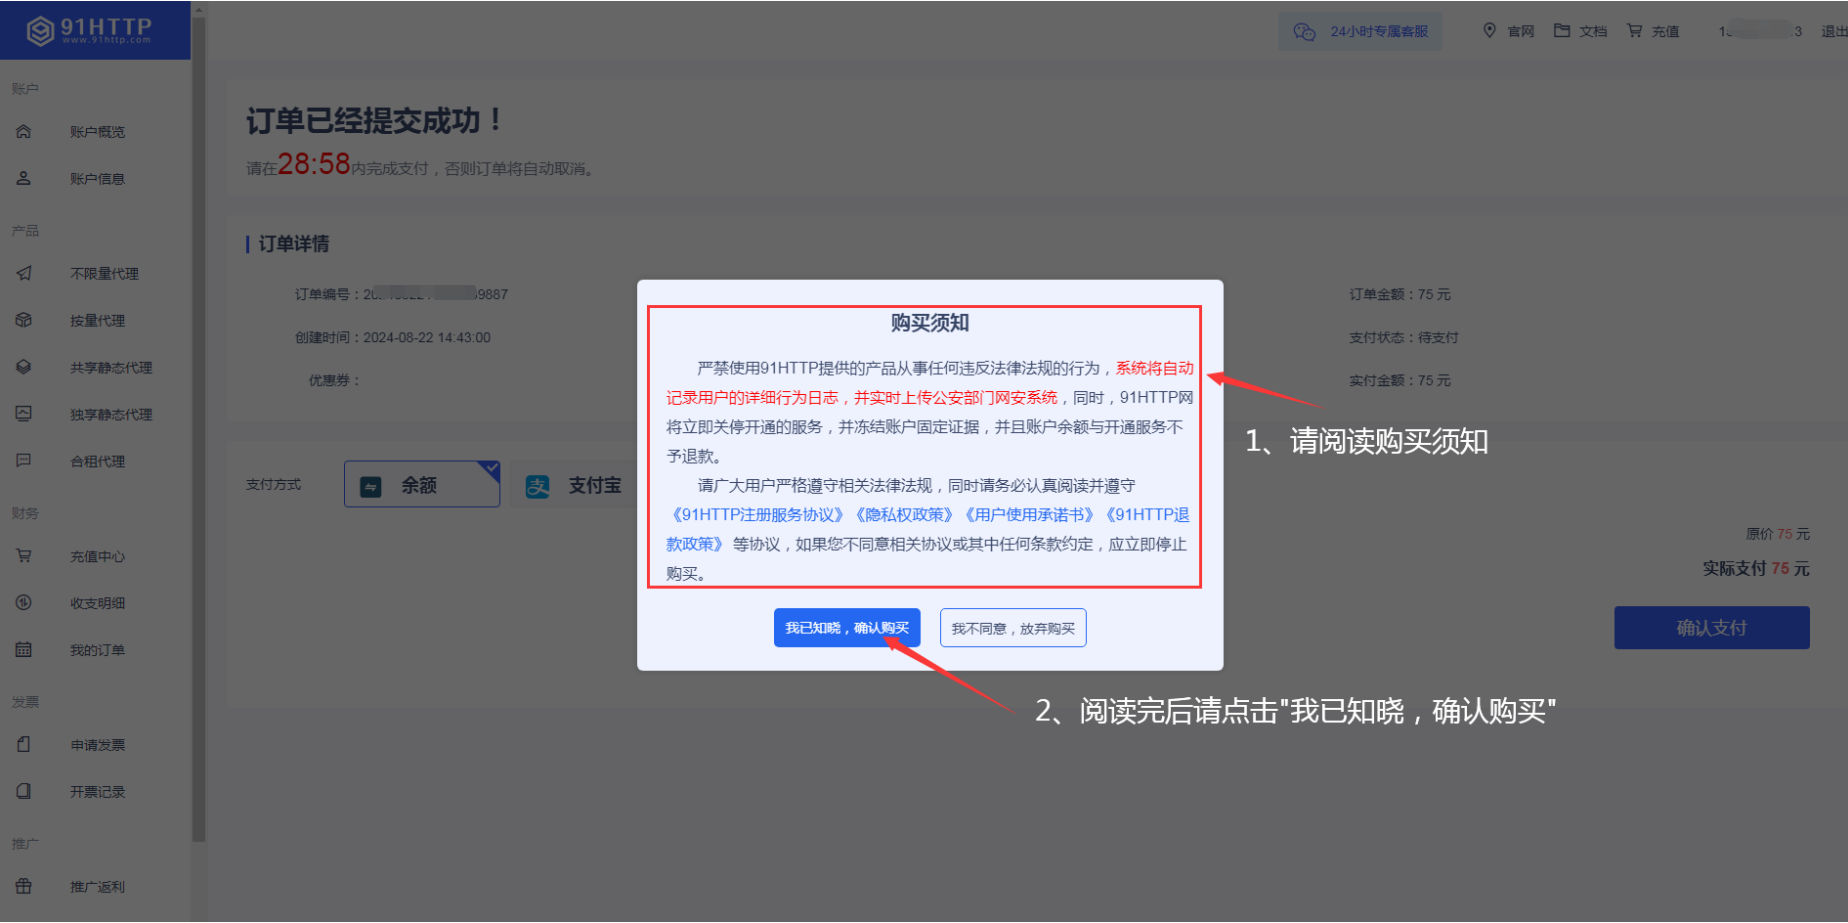This screenshot has height=923, width=1848.
Task: Click 创建时间：2024-08-22 14:43:00 text
Action: coord(392,338)
